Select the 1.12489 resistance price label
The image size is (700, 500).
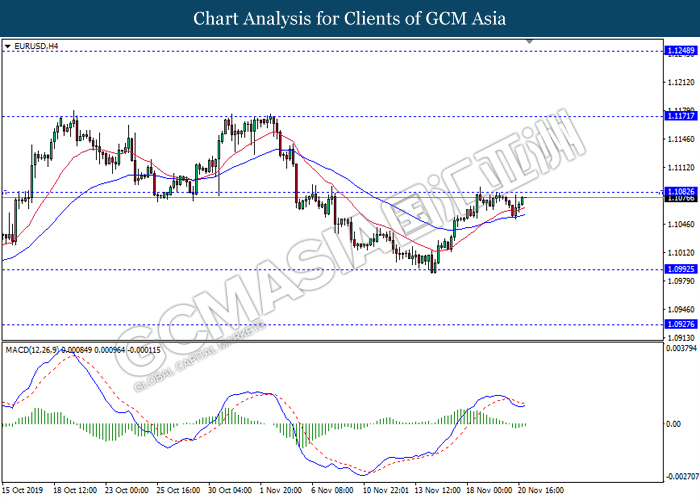pos(680,50)
